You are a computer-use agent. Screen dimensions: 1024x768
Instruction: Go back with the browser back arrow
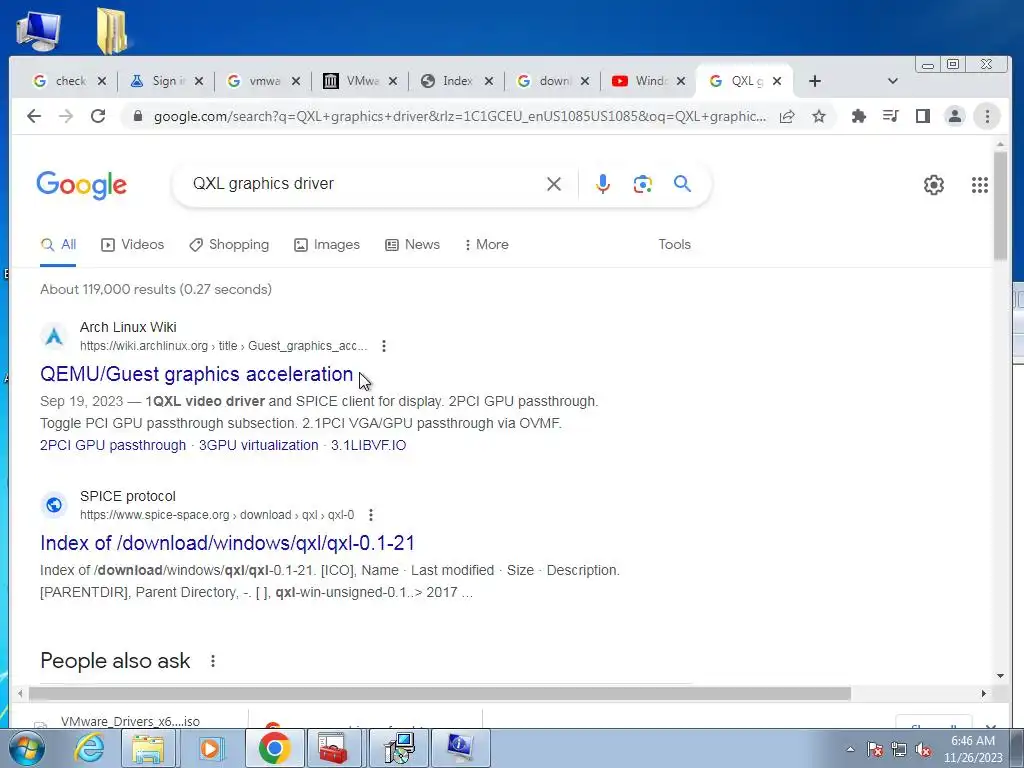tap(34, 116)
